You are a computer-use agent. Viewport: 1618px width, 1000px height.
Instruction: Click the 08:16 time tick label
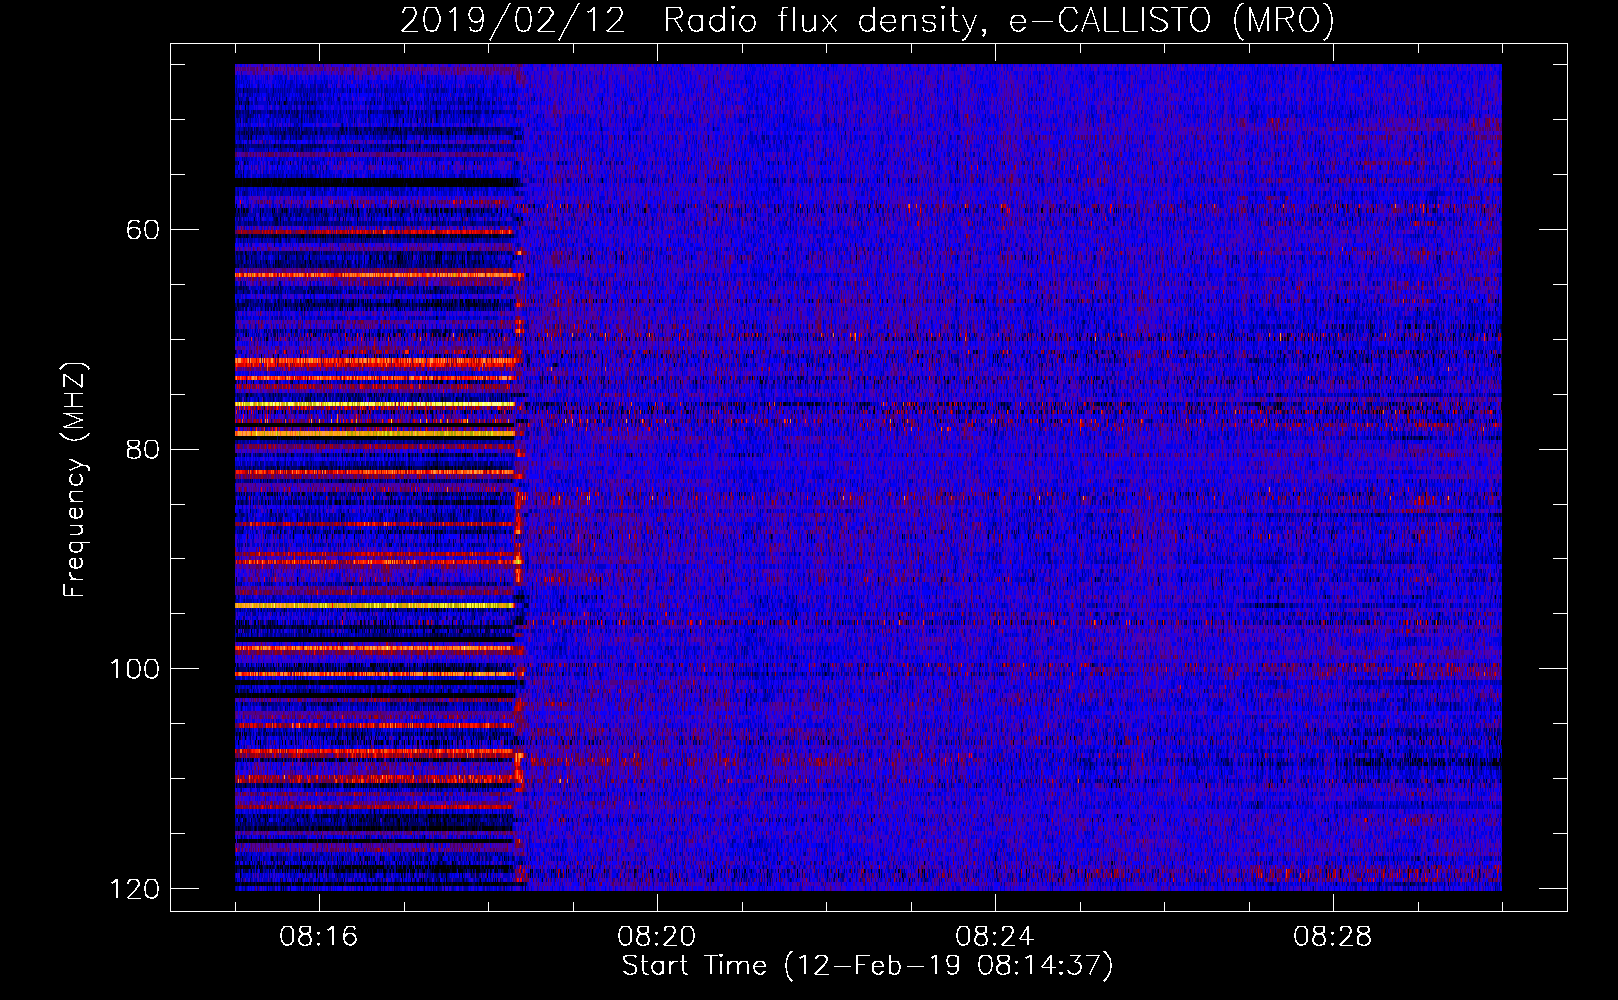pyautogui.click(x=318, y=937)
